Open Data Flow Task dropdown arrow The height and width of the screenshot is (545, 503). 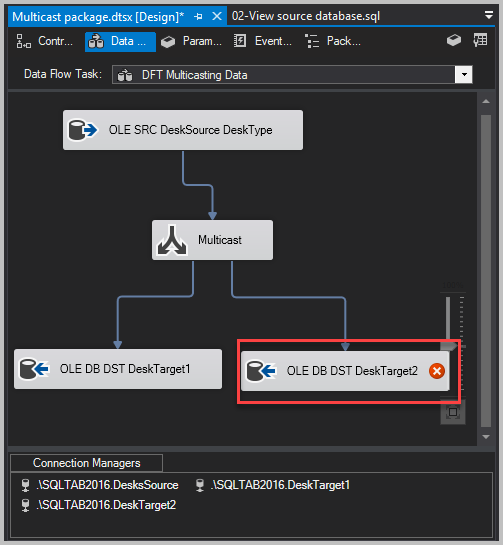click(x=464, y=74)
